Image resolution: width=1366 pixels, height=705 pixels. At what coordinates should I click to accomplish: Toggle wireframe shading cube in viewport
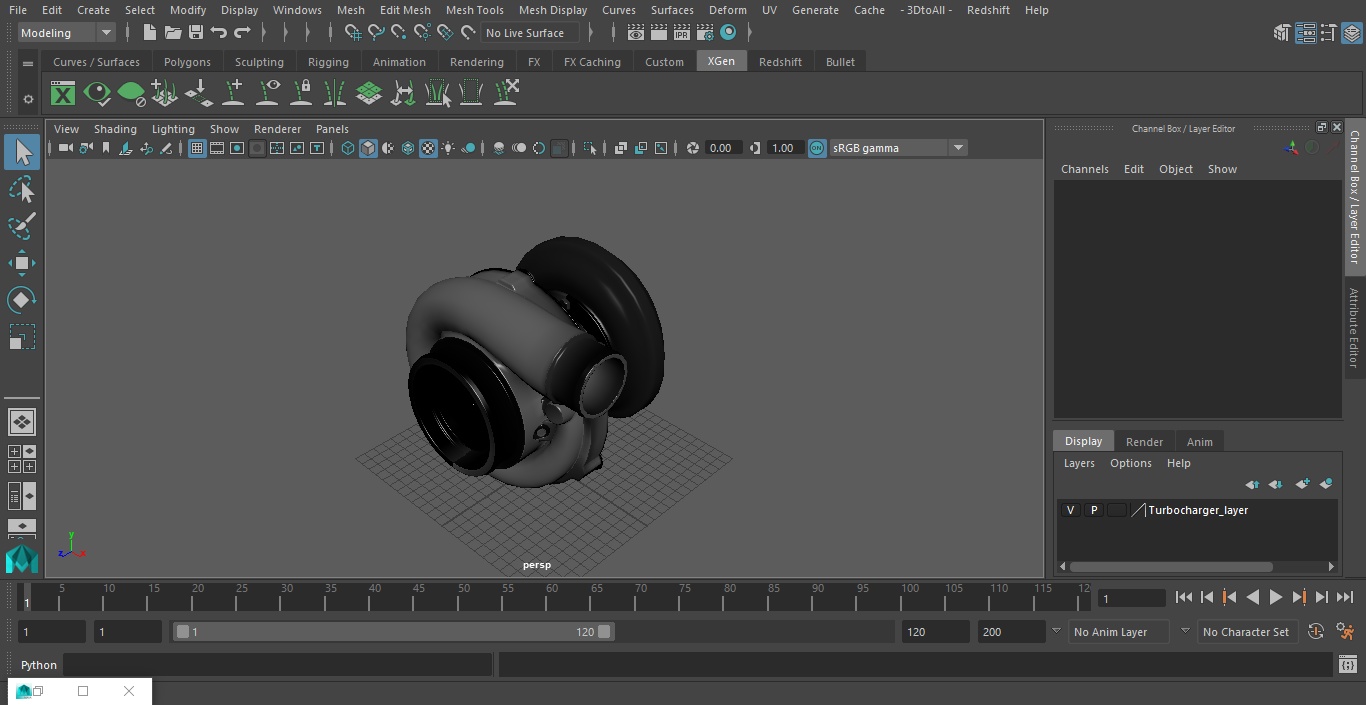click(348, 148)
